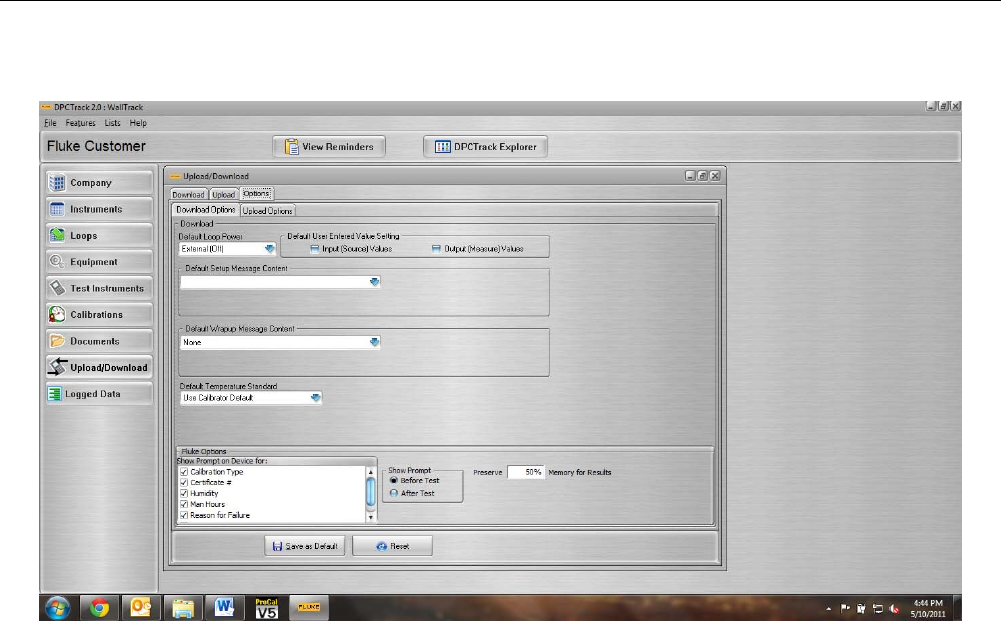Select the Loops sidebar icon
This screenshot has width=1001, height=621.
click(x=57, y=235)
